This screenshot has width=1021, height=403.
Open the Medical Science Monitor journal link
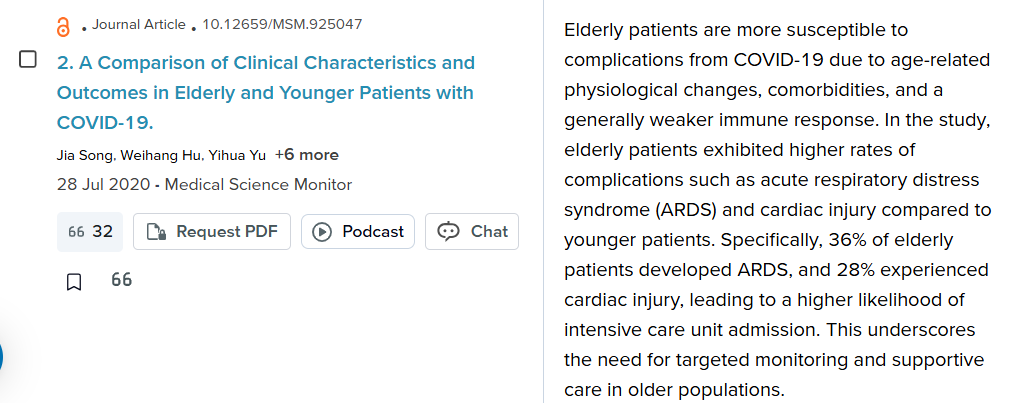(259, 185)
